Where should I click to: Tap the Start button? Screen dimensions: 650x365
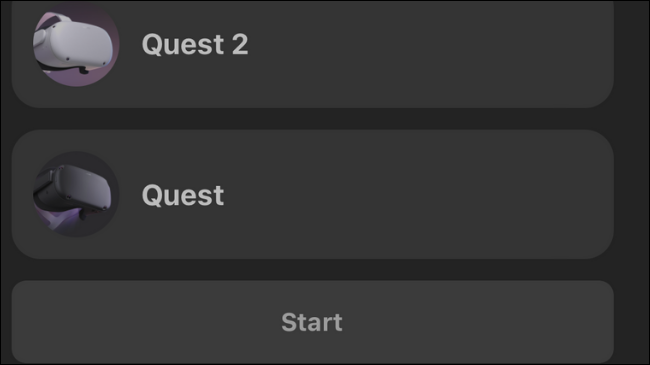[x=313, y=322]
